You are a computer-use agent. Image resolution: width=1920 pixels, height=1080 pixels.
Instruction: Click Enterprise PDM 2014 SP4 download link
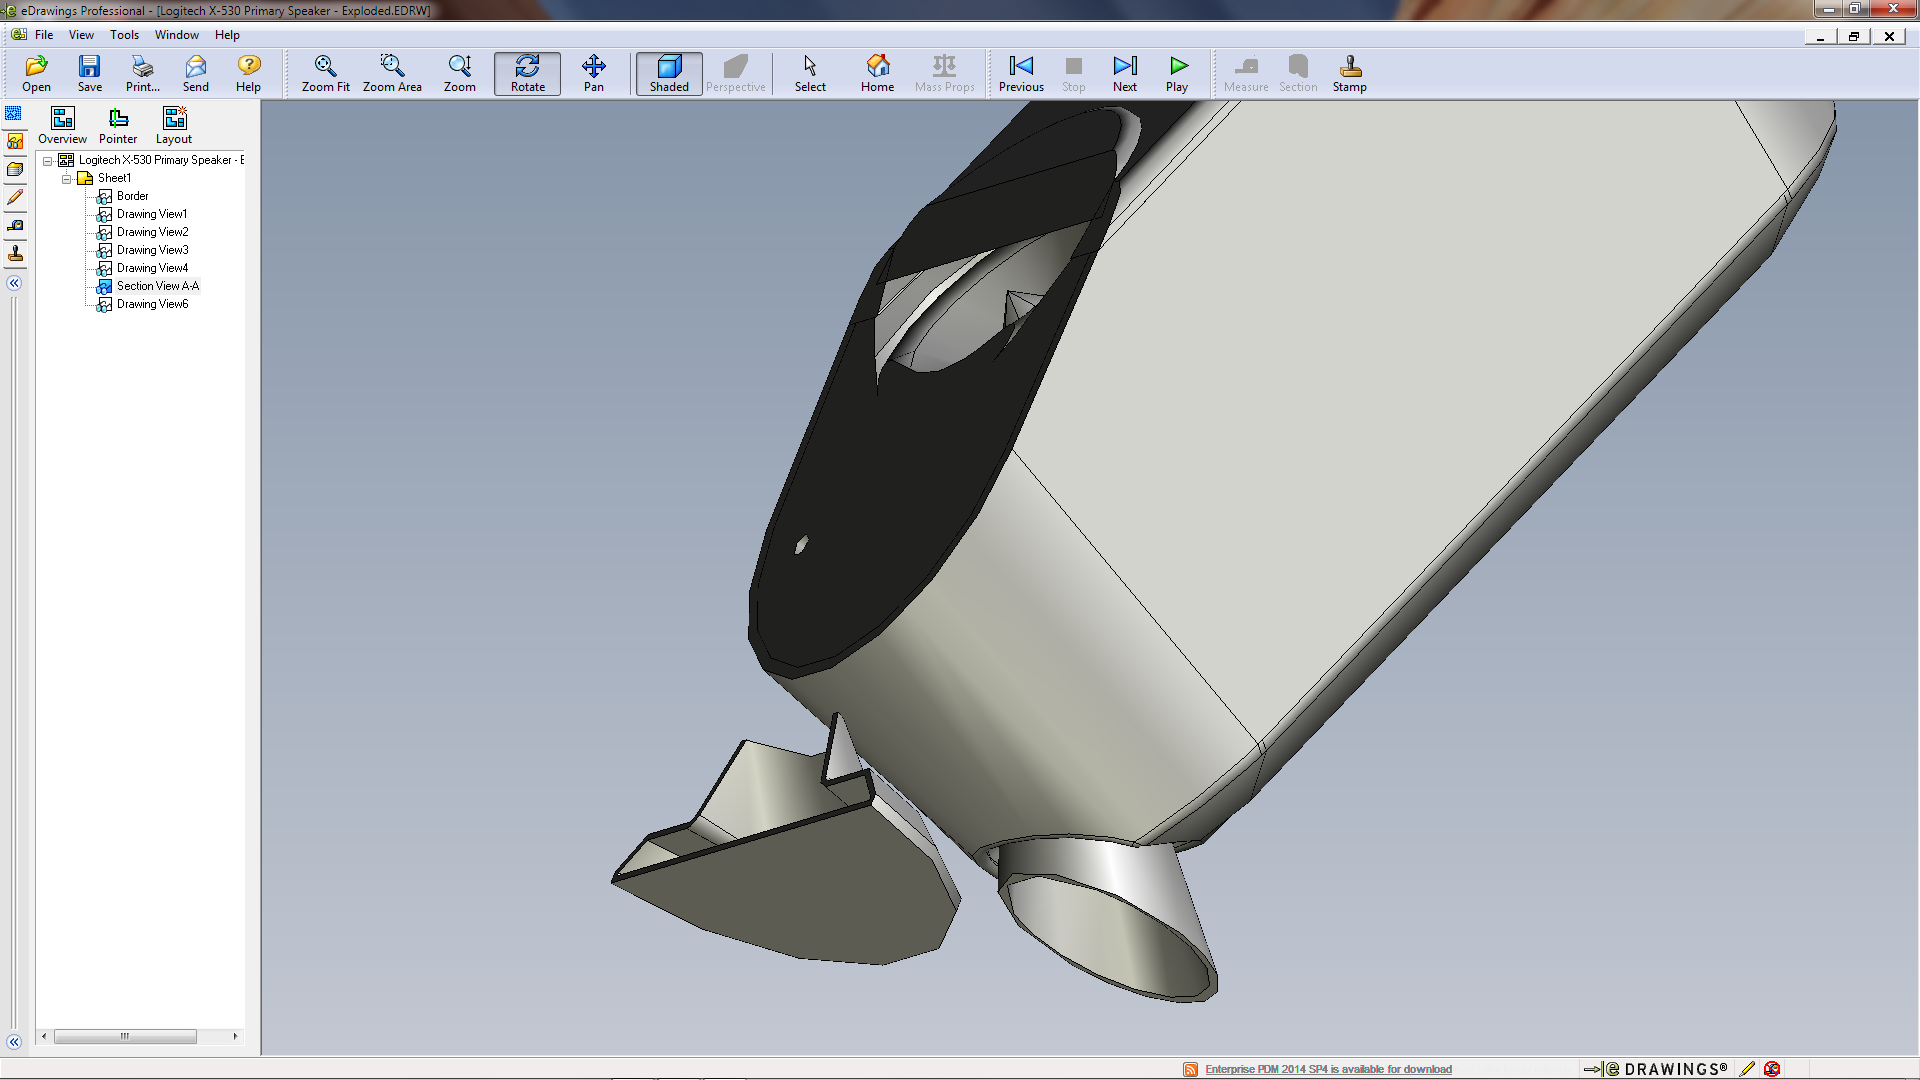click(1327, 1069)
